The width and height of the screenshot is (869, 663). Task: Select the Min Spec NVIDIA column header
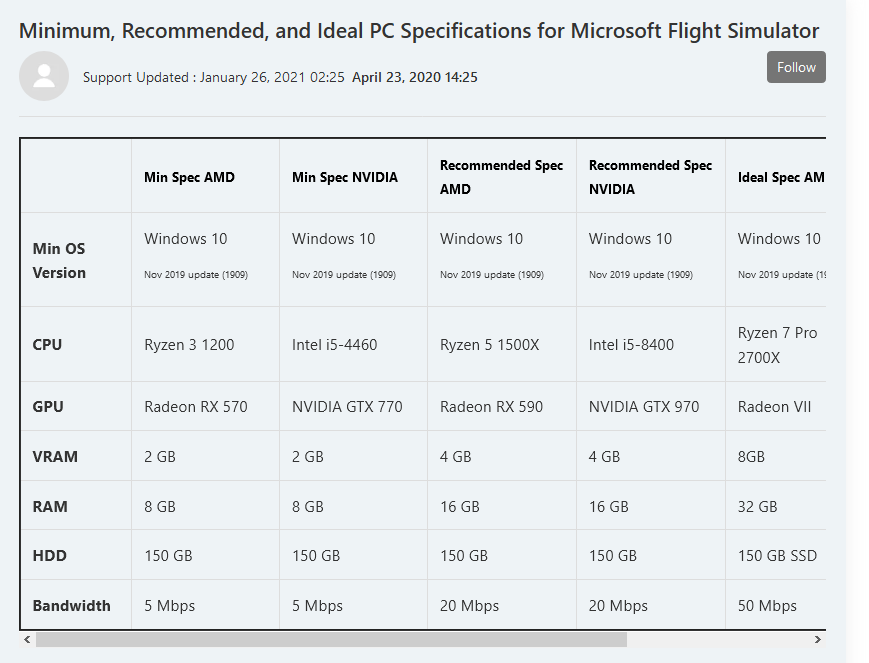345,177
